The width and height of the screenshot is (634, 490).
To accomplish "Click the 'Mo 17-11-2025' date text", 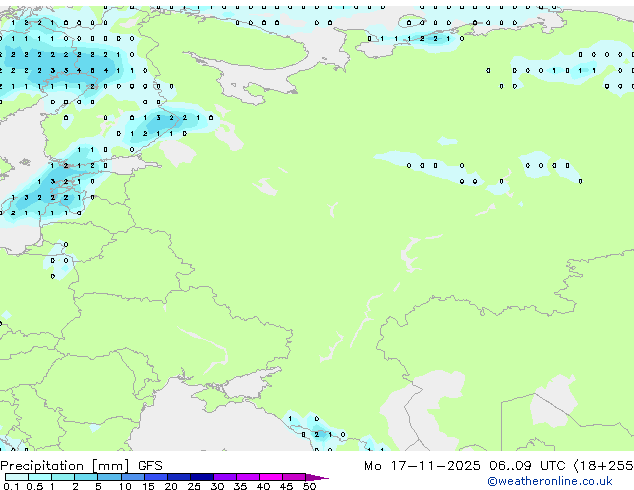I will pos(422,466).
